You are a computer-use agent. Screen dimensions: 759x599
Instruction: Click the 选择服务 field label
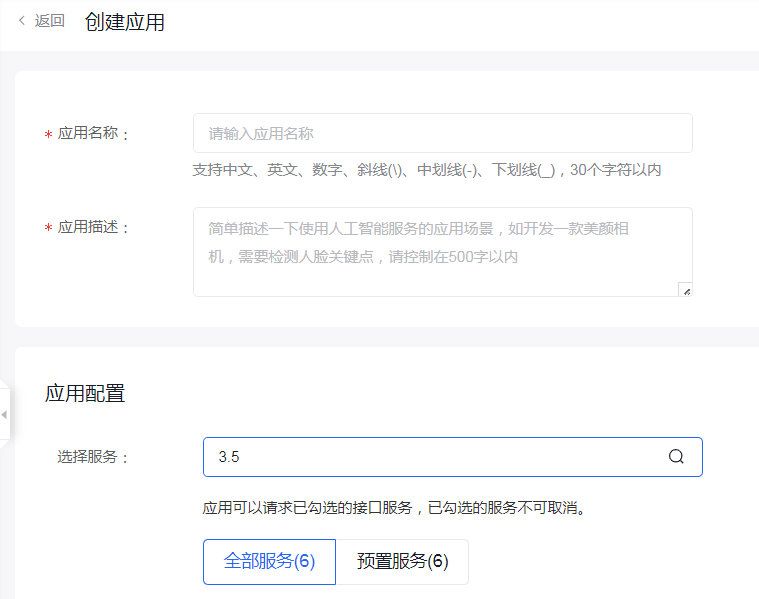coord(94,457)
